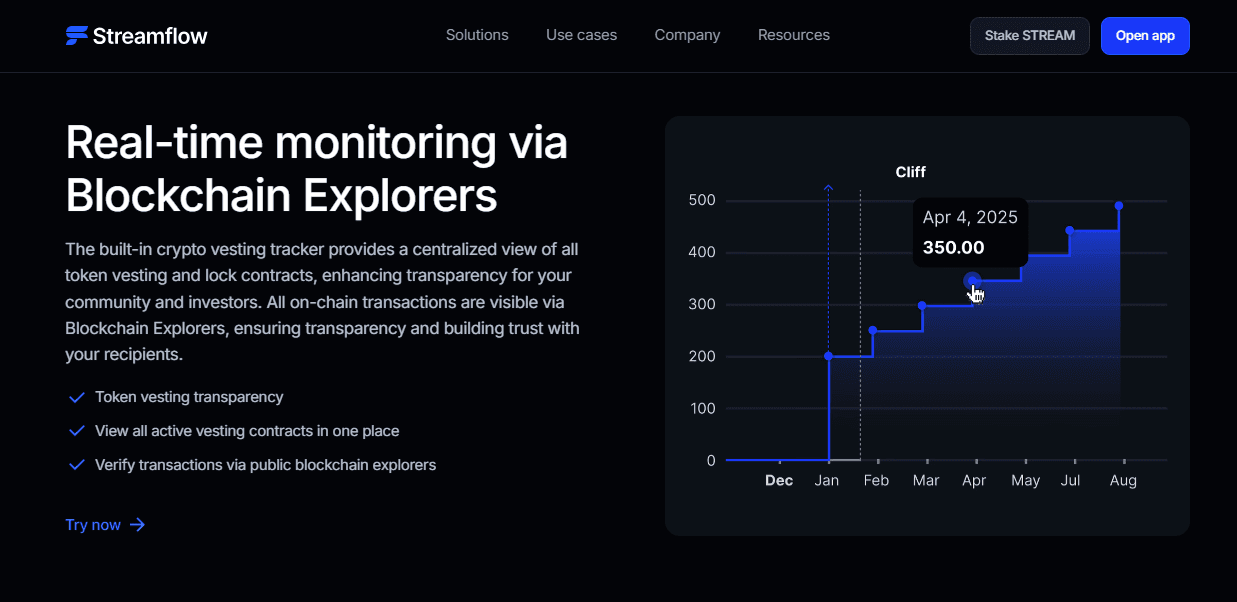
Task: Click checkmark beside View all active vesting contracts
Action: point(76,432)
